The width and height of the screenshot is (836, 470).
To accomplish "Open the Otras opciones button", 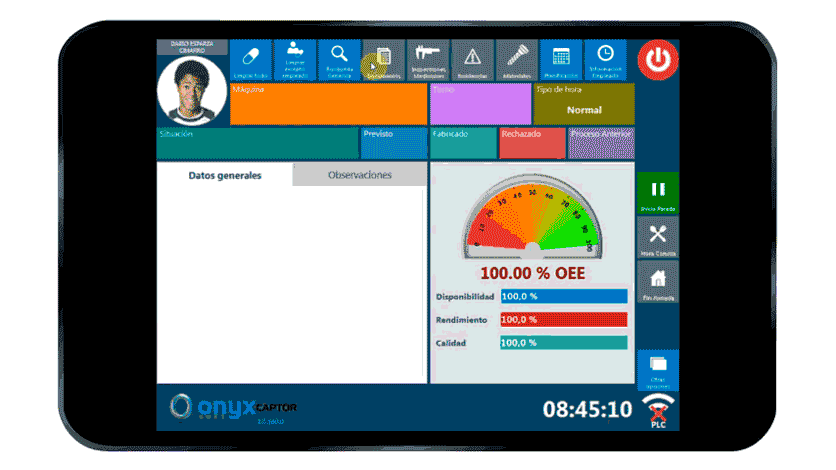I will coord(658,370).
